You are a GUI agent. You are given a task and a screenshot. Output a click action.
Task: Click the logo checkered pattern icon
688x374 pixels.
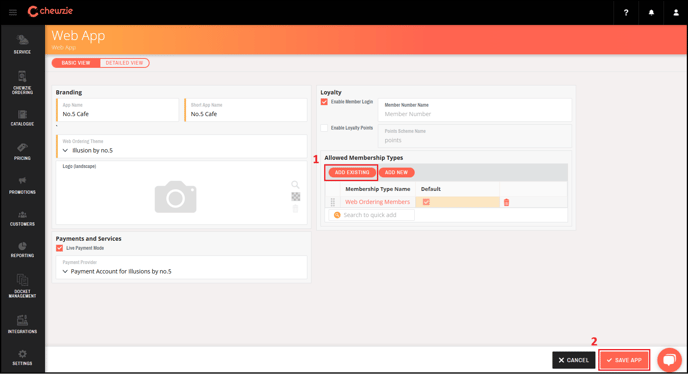click(296, 197)
